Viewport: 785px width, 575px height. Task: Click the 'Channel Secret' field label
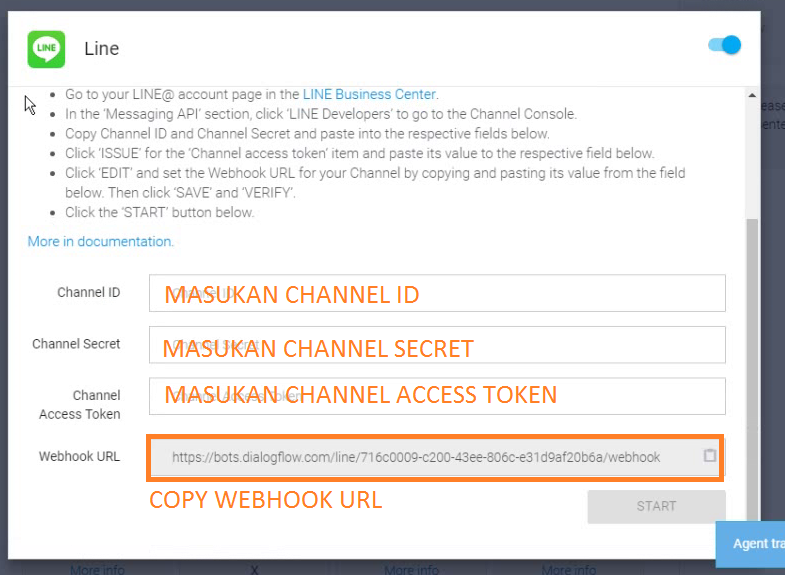click(76, 344)
